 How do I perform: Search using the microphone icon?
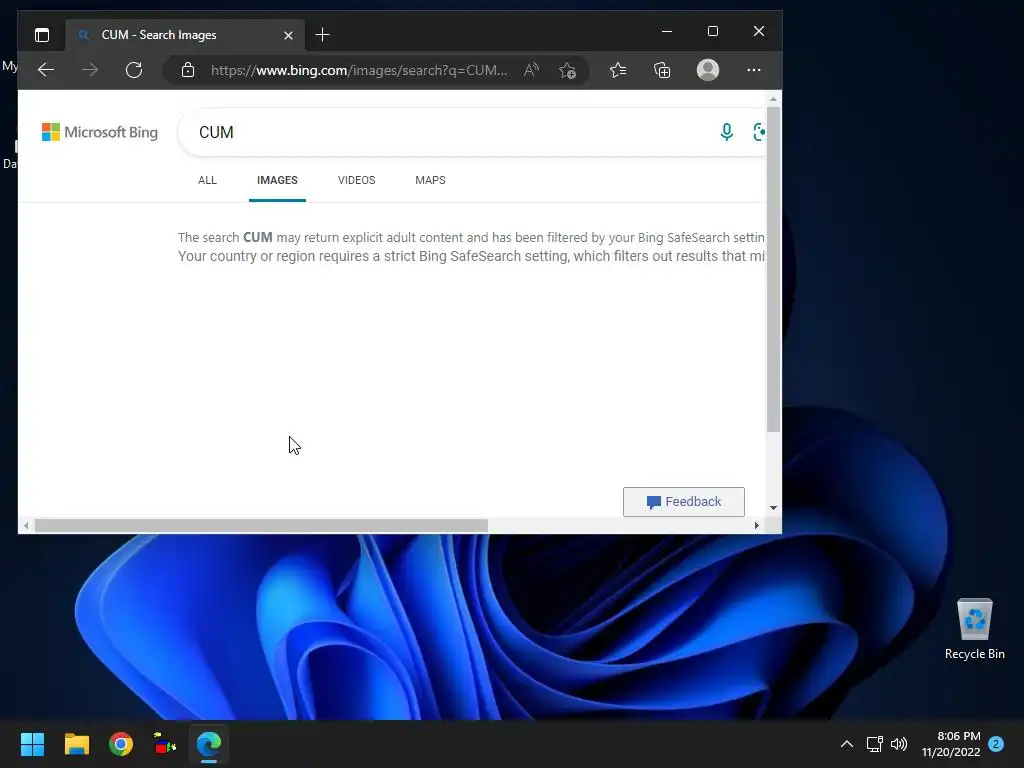point(726,132)
